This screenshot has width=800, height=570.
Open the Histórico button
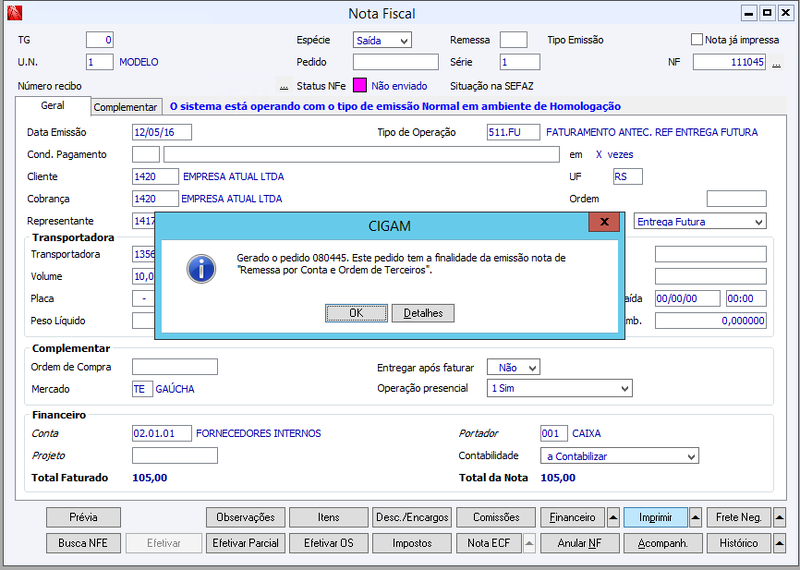739,543
